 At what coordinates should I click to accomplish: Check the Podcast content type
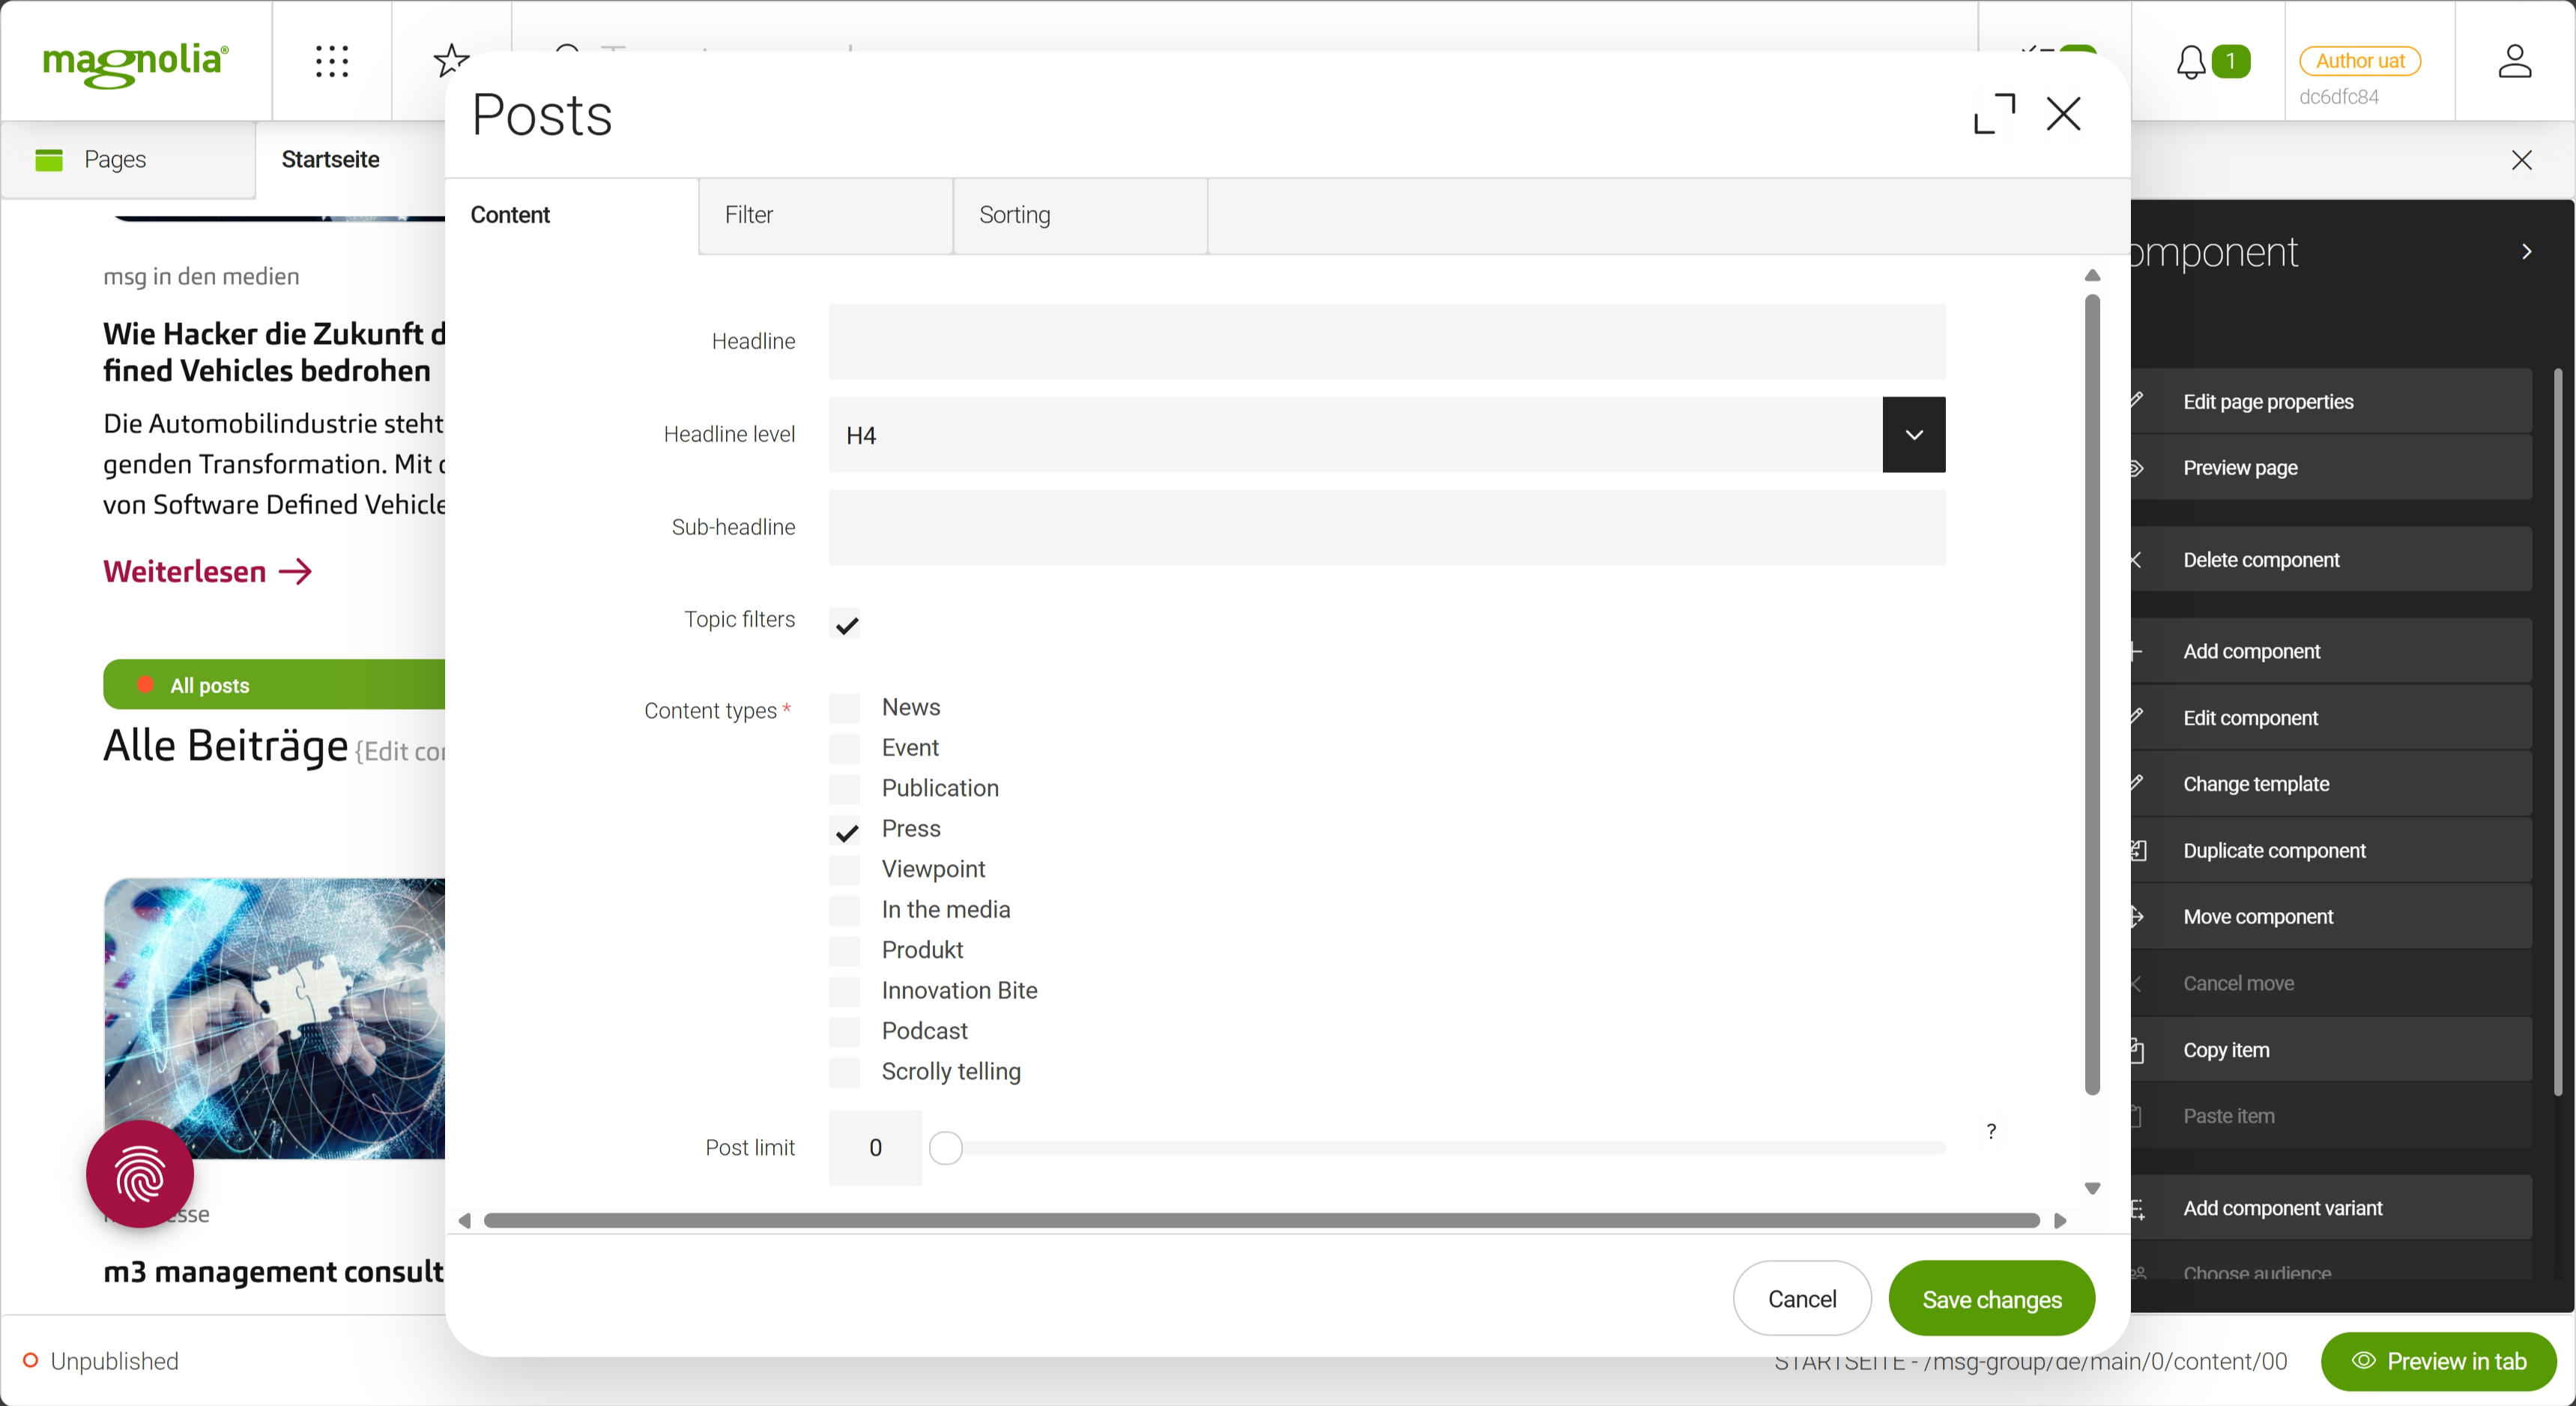846,1031
